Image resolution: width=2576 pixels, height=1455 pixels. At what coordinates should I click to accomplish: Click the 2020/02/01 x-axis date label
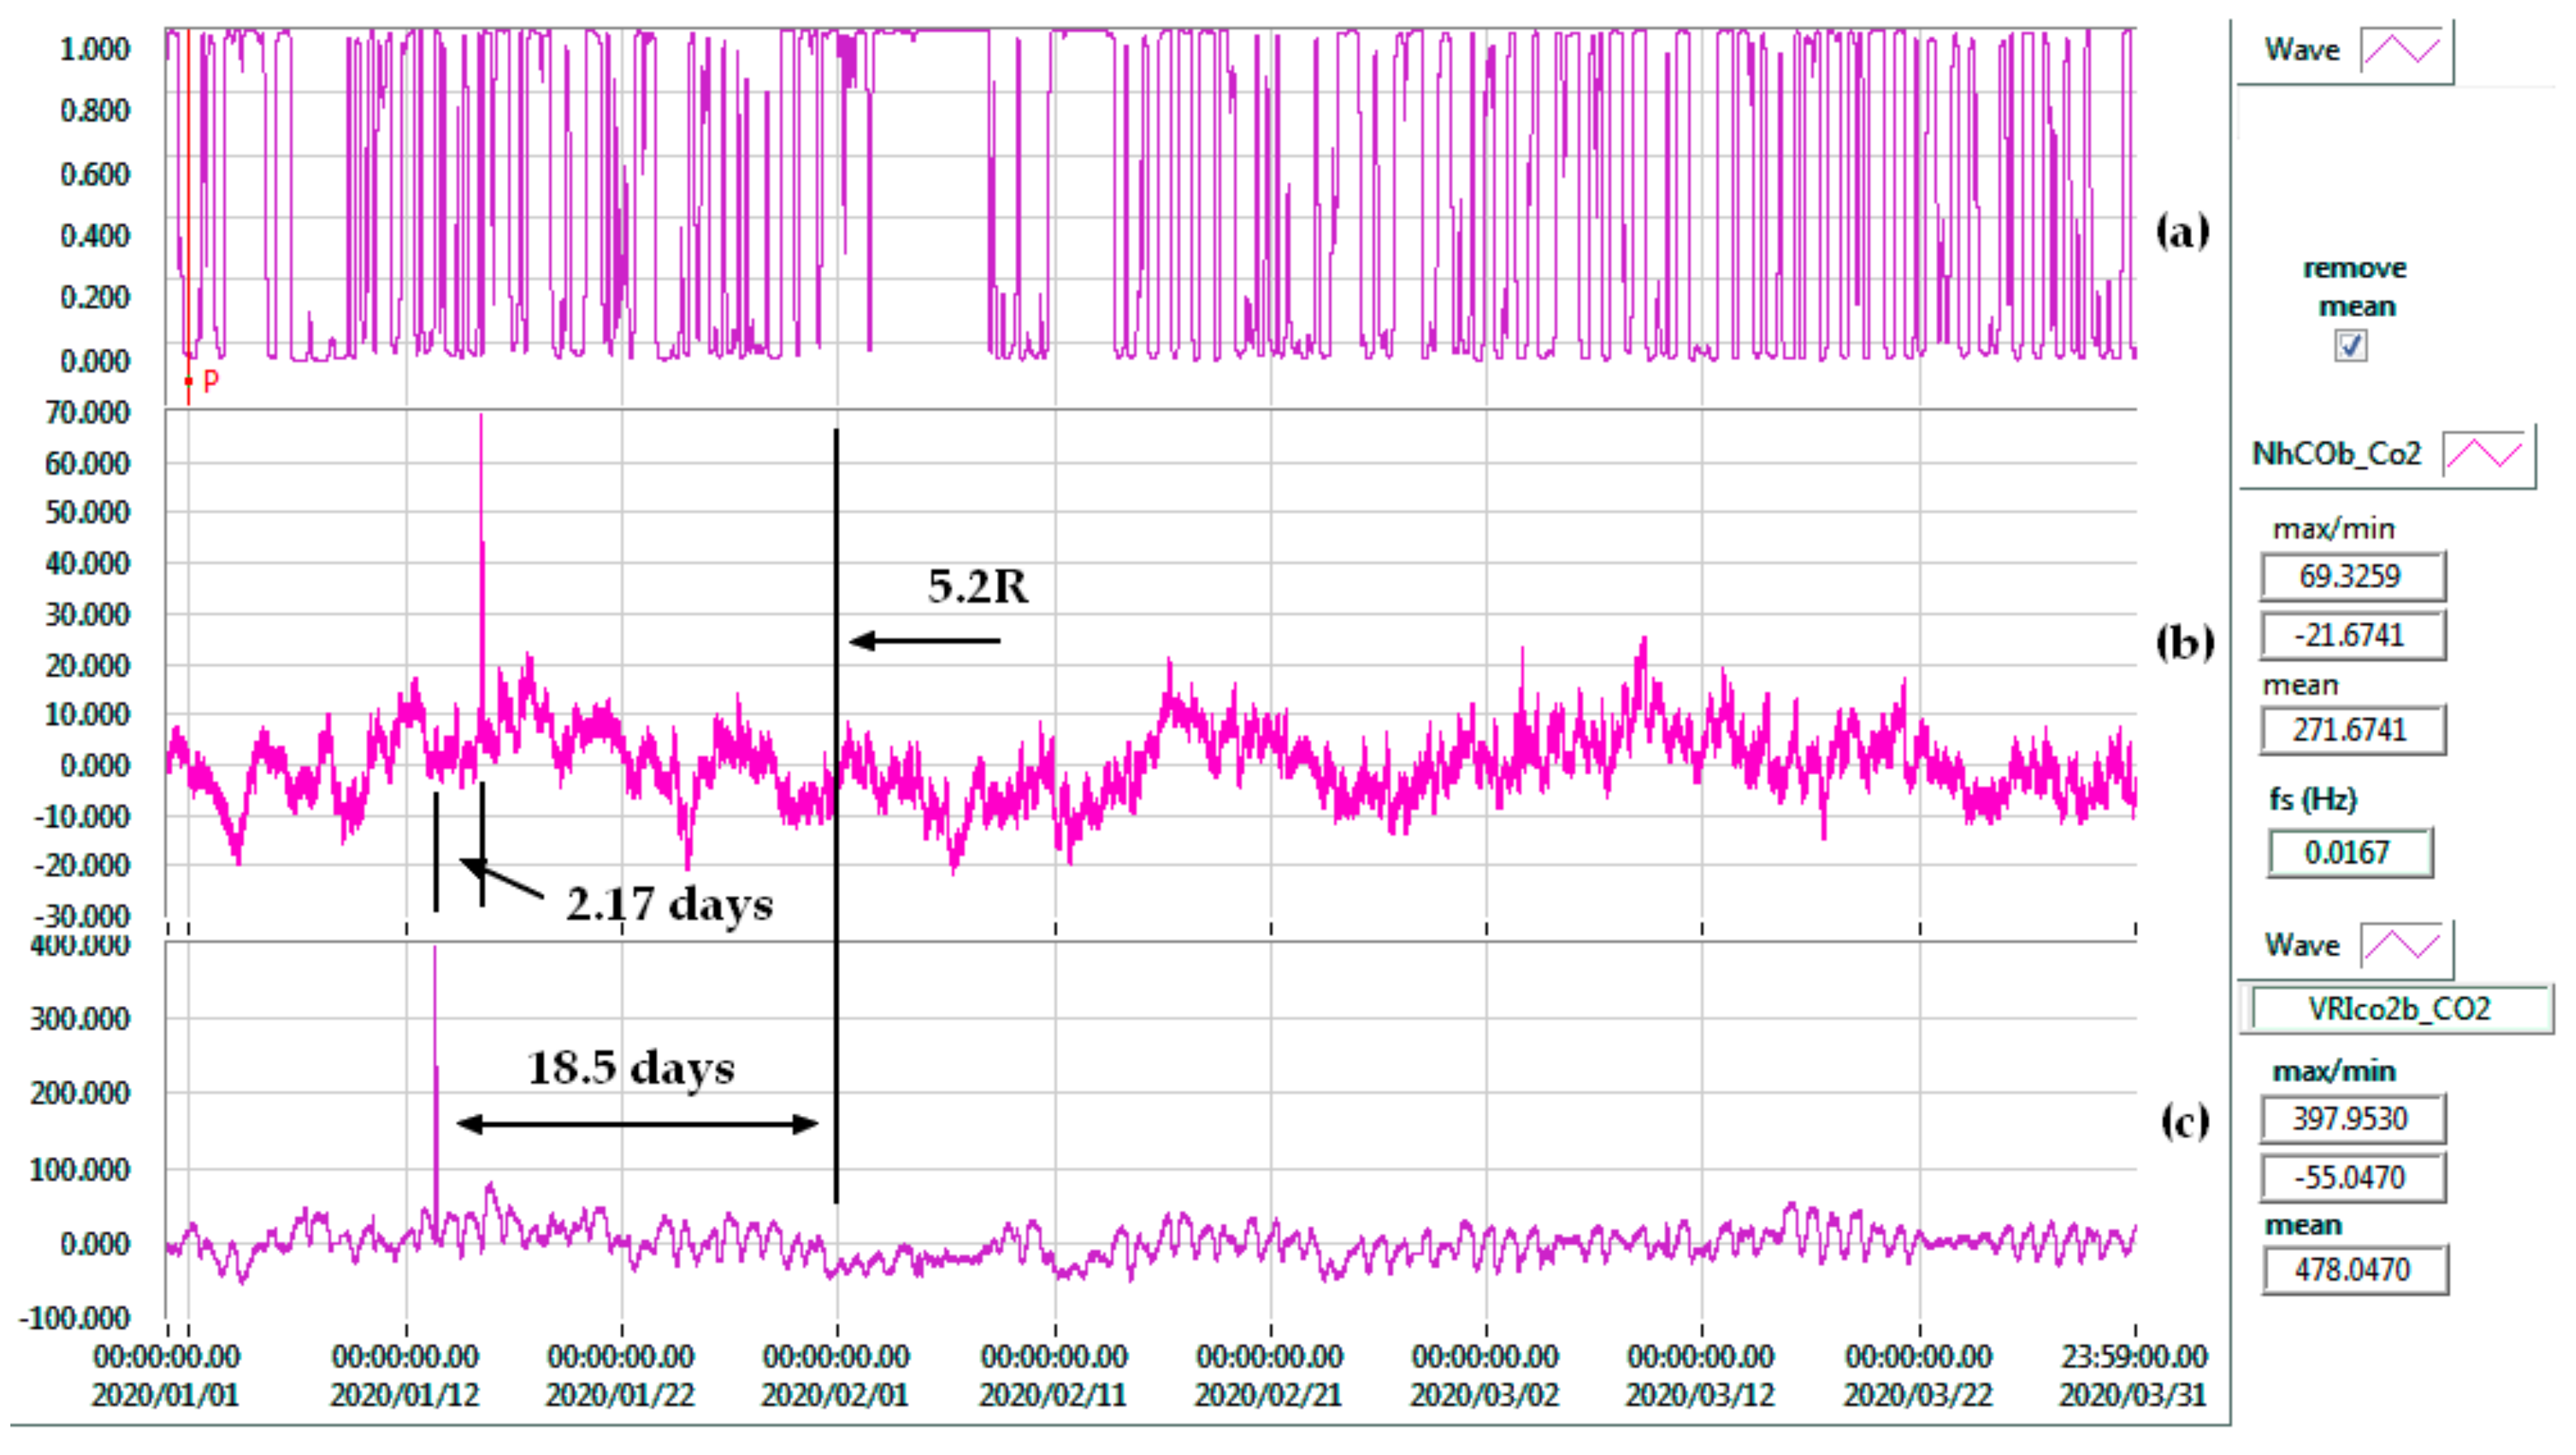click(835, 1394)
